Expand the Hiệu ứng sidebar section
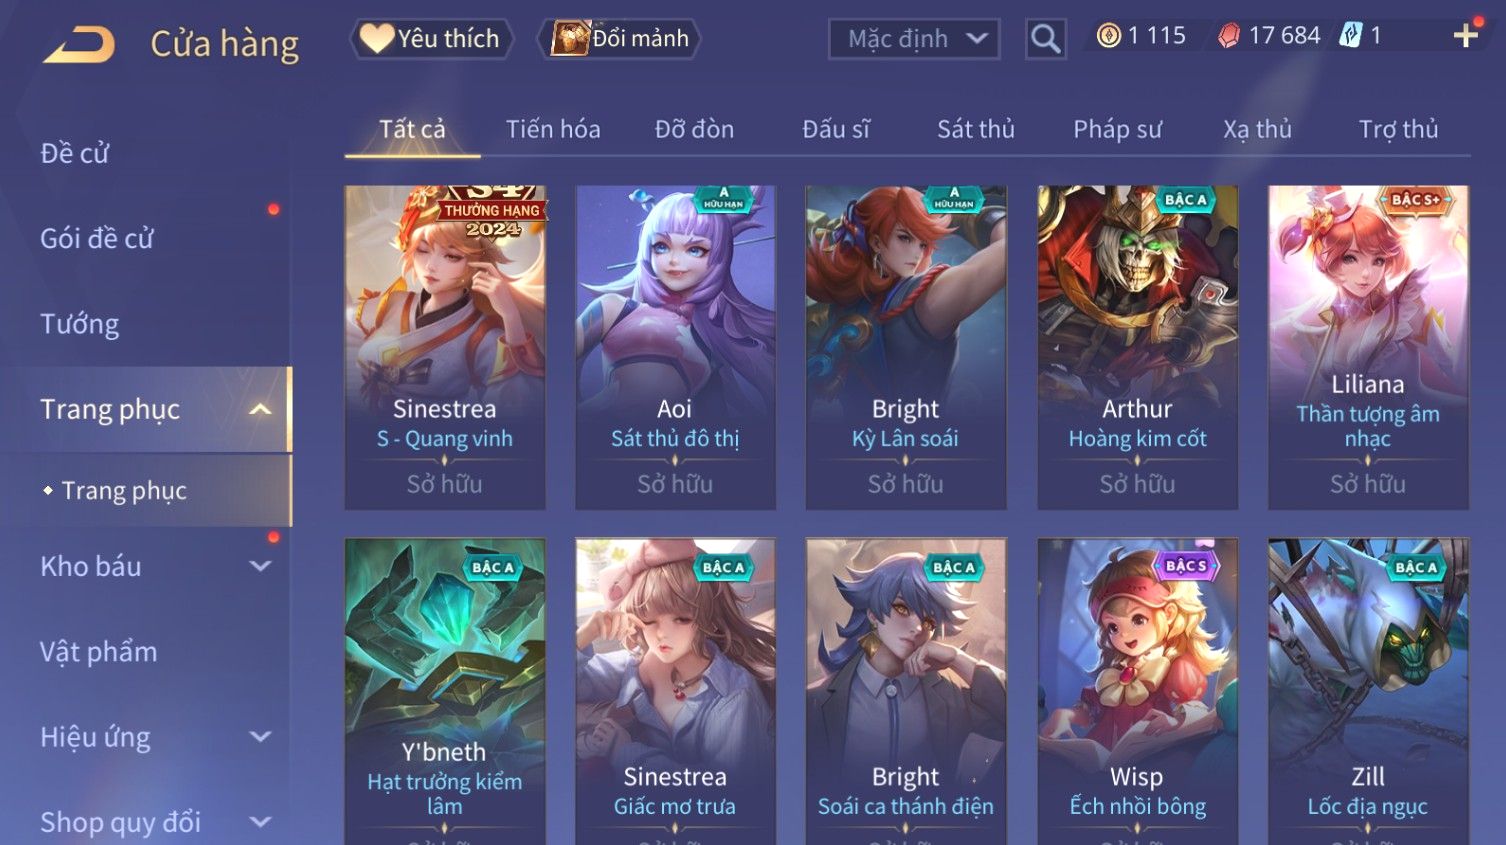The height and width of the screenshot is (845, 1506). pyautogui.click(x=260, y=737)
